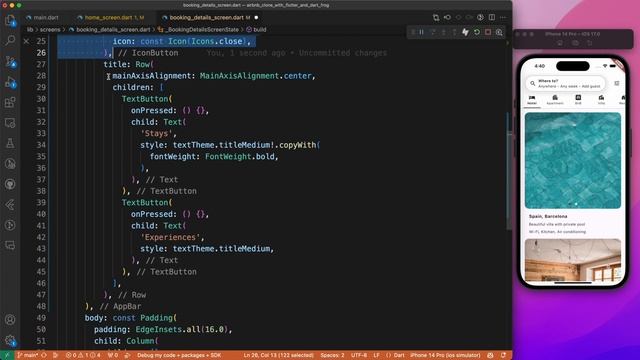Viewport: 640px width, 360px height.
Task: Tap the wooden interior photo listing in Simulator
Action: (573, 260)
